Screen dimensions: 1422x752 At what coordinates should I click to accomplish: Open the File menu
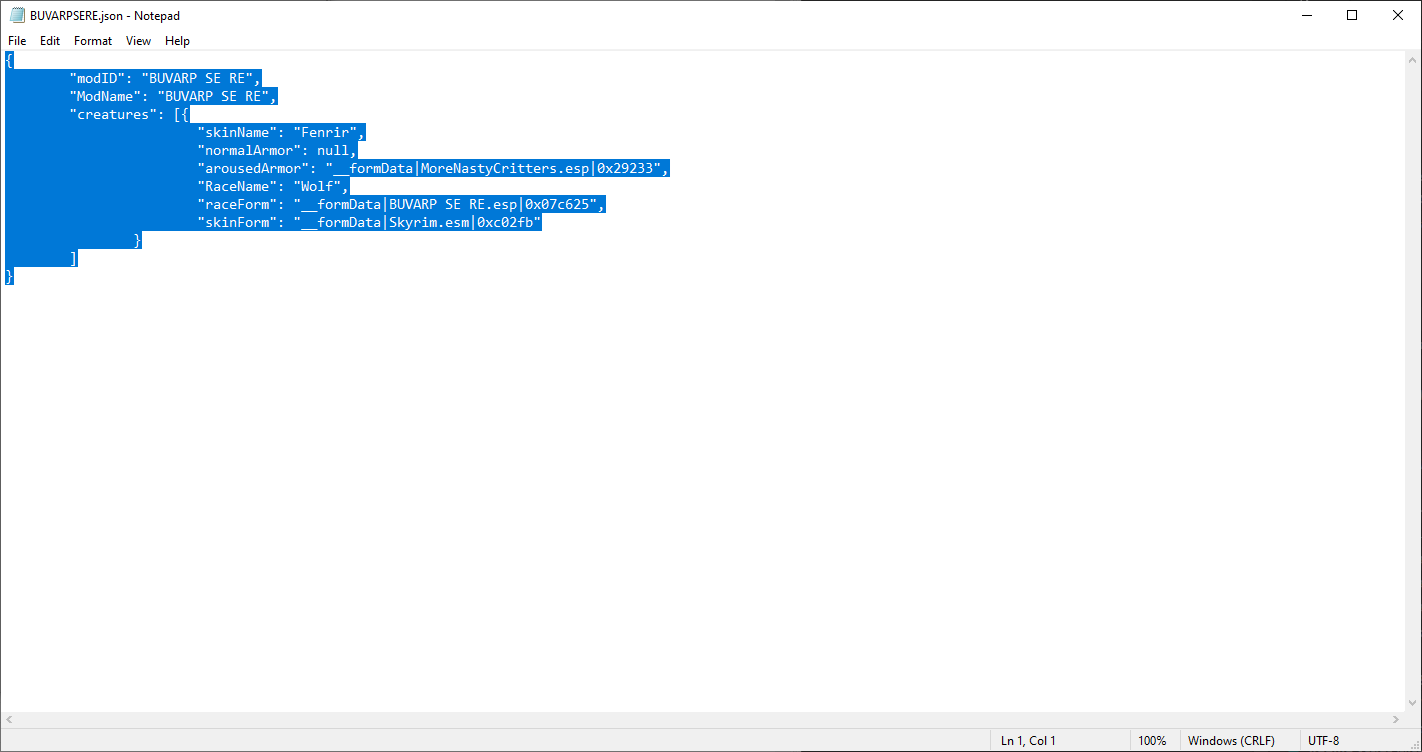pyautogui.click(x=17, y=41)
